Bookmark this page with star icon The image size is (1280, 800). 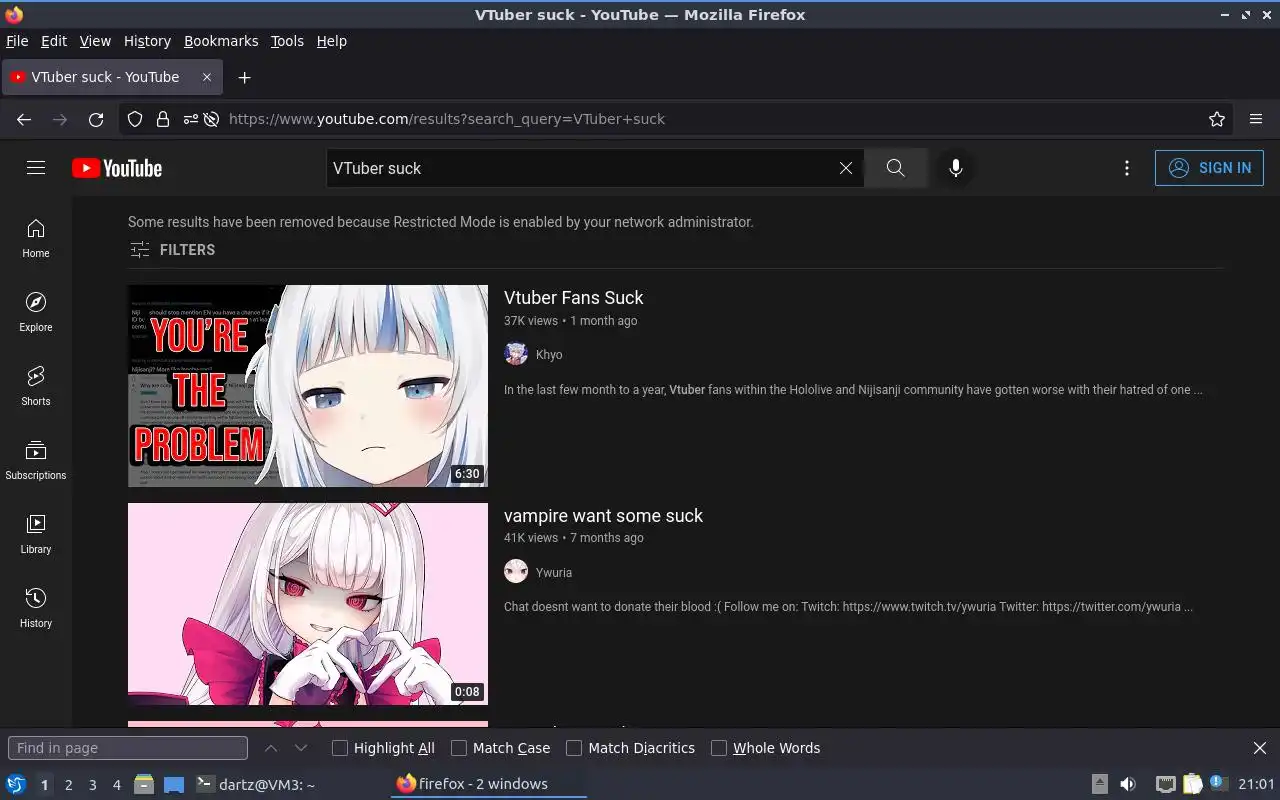click(1217, 119)
